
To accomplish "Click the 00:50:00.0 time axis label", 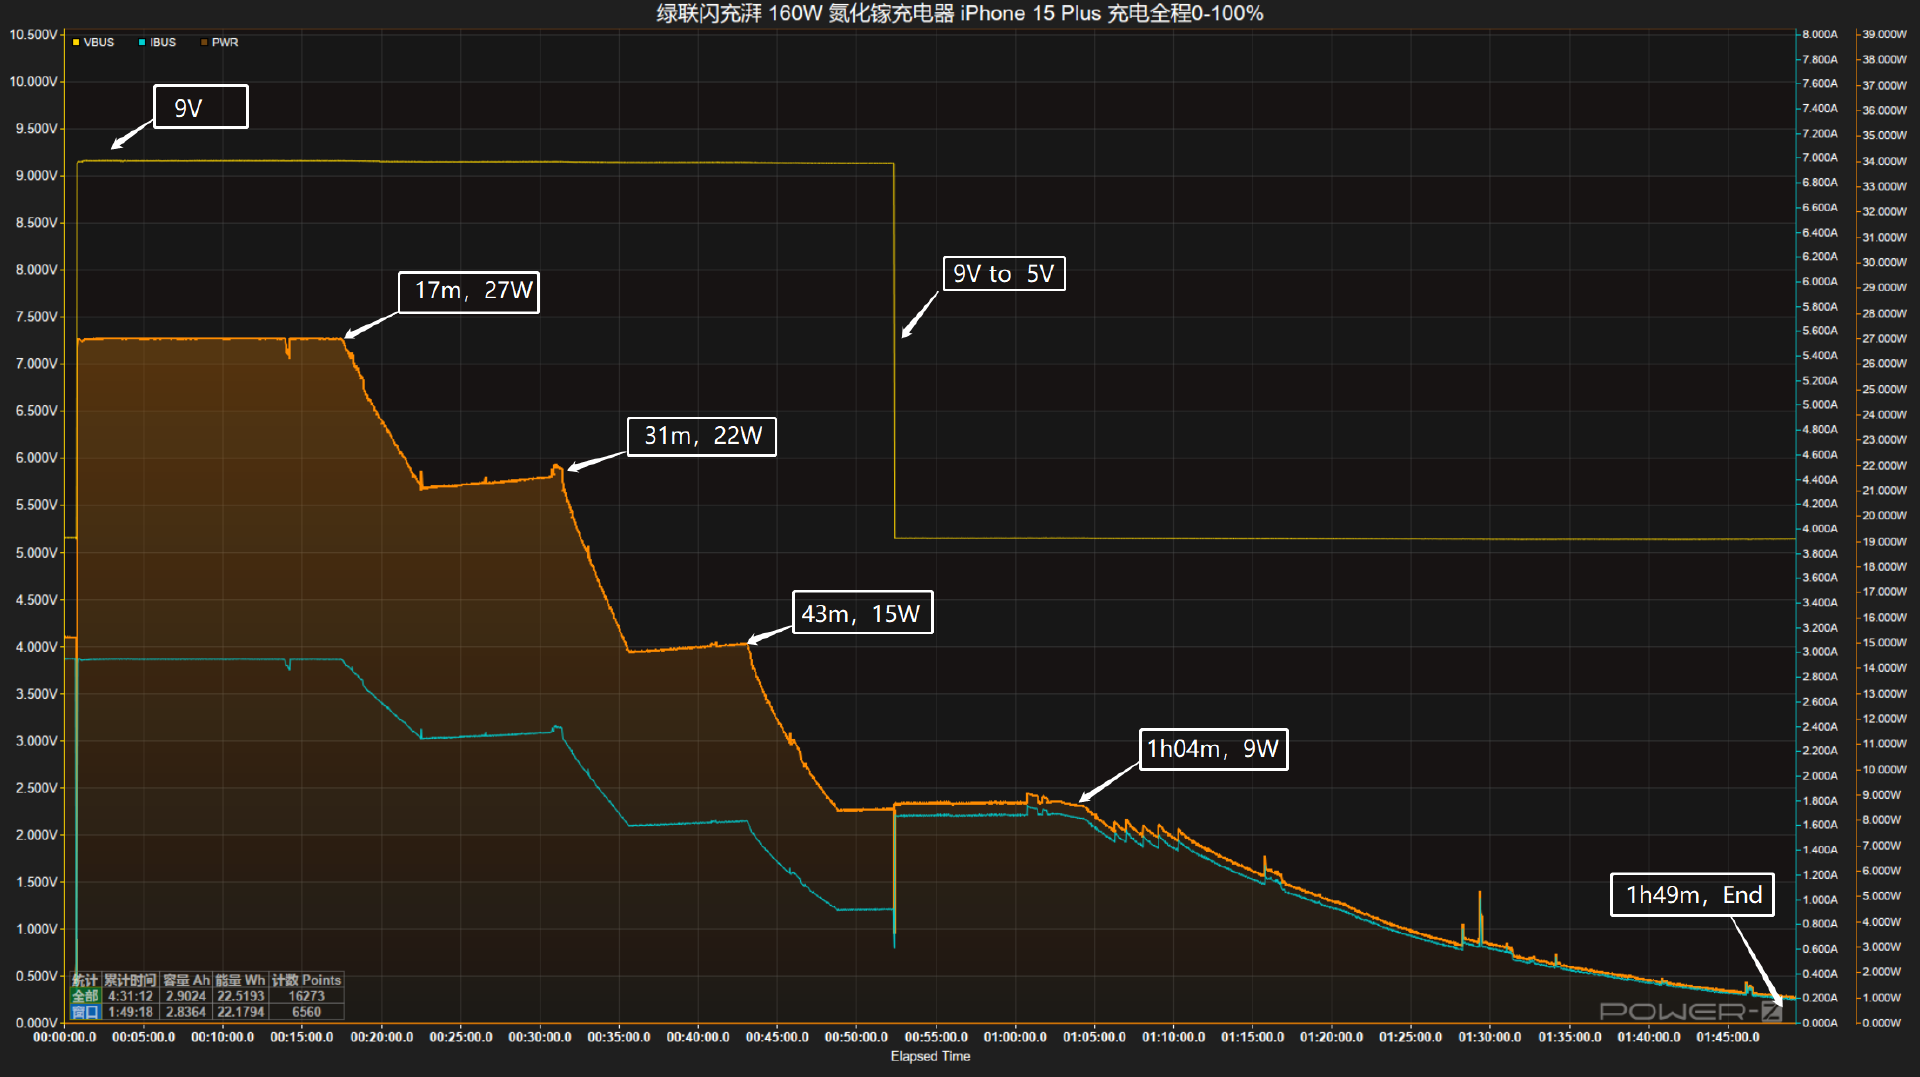I will 856,1037.
